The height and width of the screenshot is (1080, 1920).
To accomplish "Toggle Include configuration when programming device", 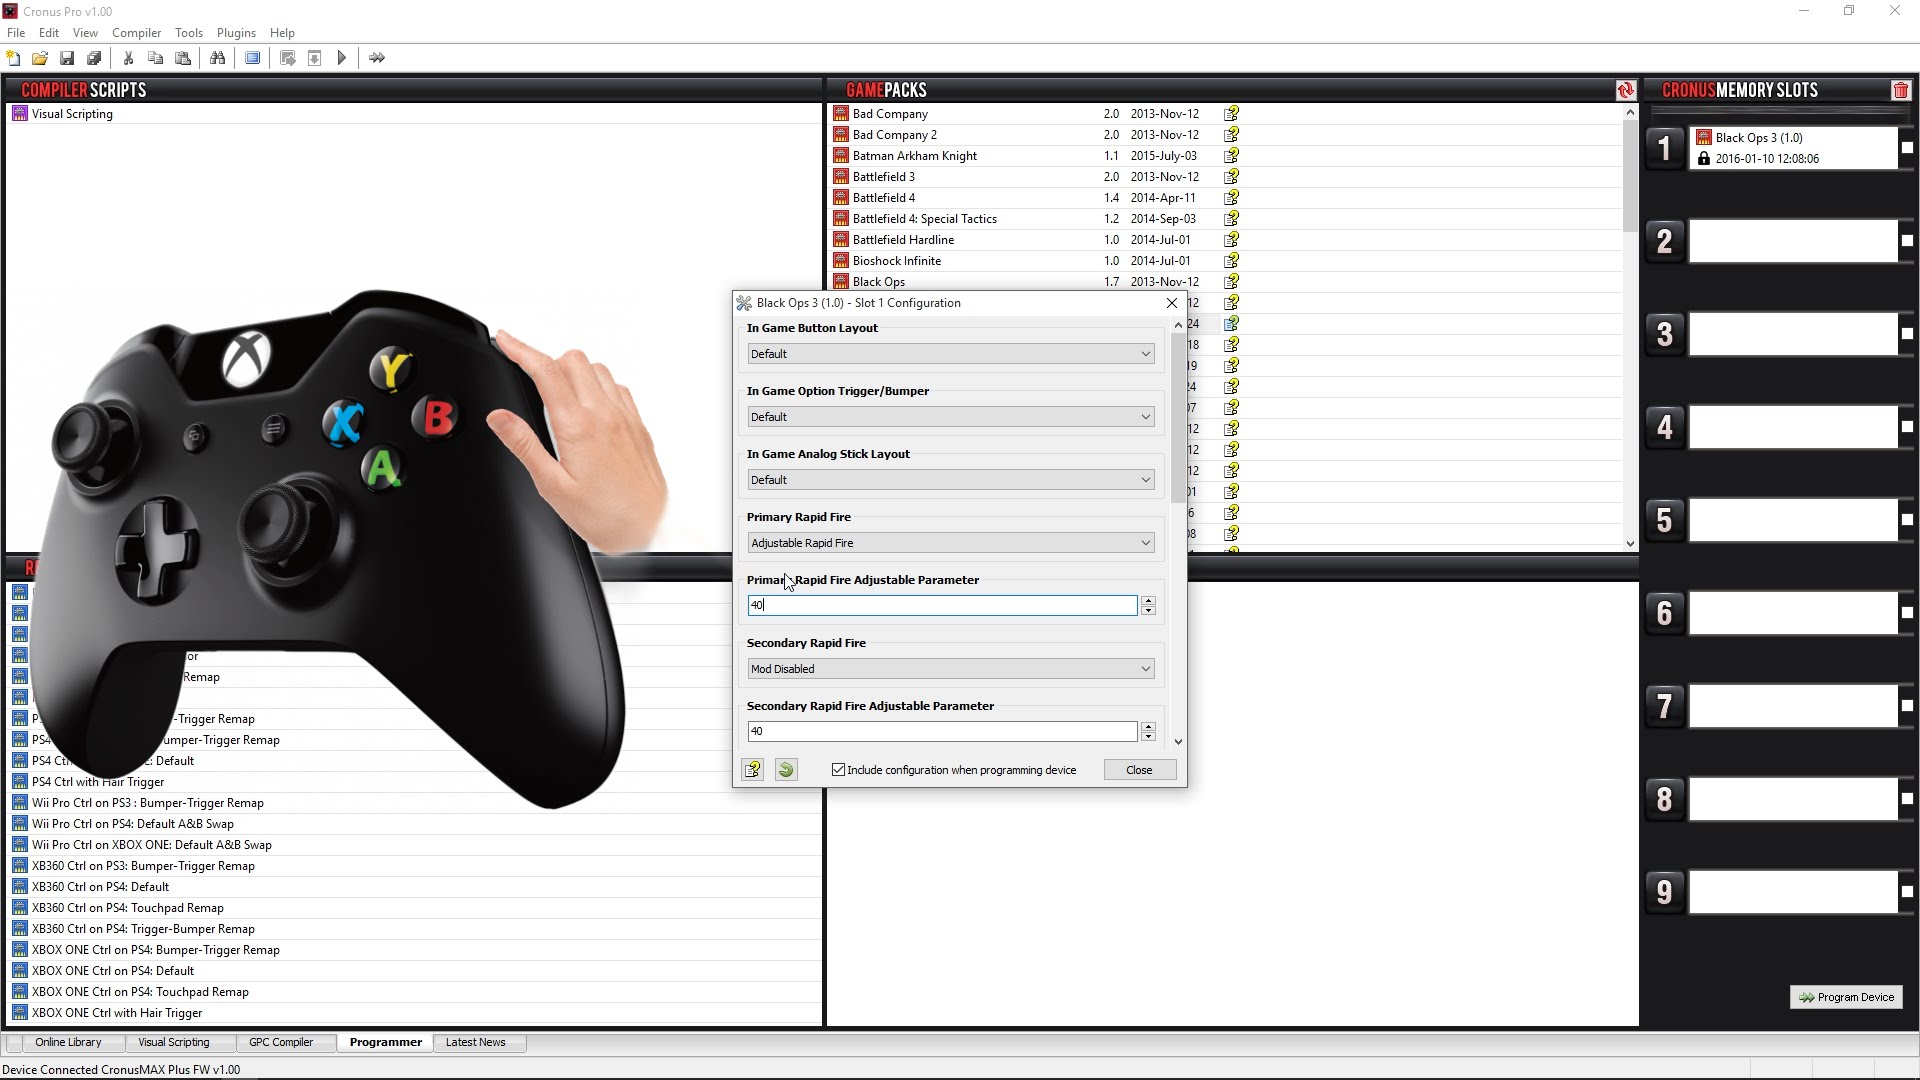I will tap(838, 770).
